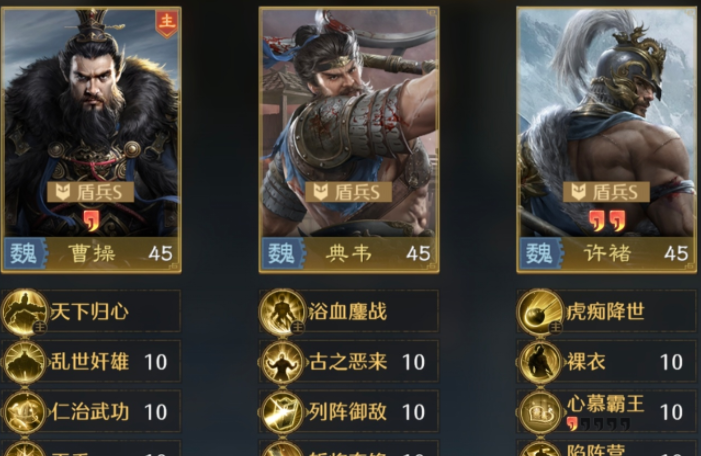Click the 列阵御敌 shield skill icon
The width and height of the screenshot is (701, 456).
pyautogui.click(x=283, y=412)
